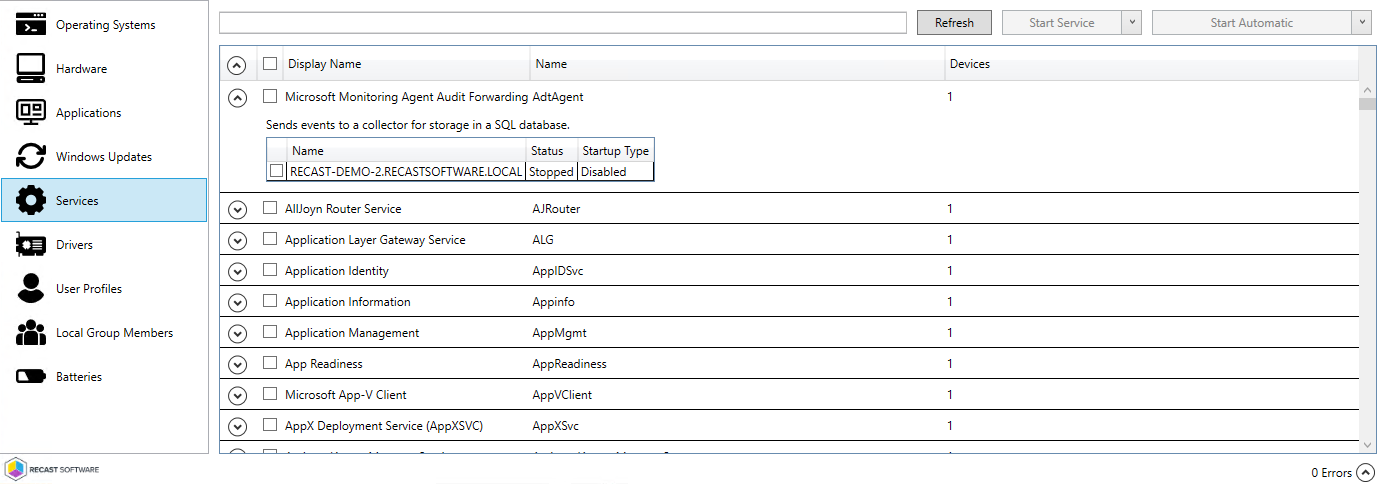Check the select-all checkbox in header
The height and width of the screenshot is (484, 1387).
[270, 64]
